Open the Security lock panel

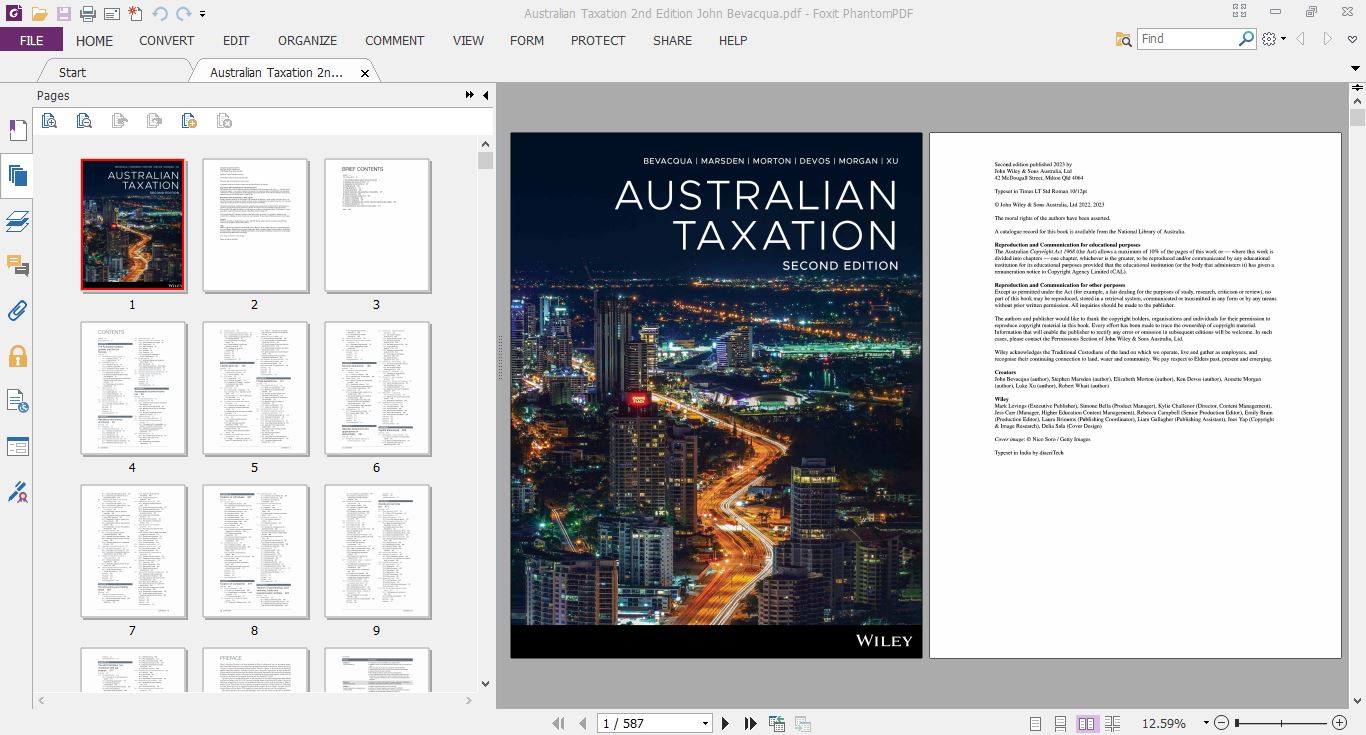point(17,357)
